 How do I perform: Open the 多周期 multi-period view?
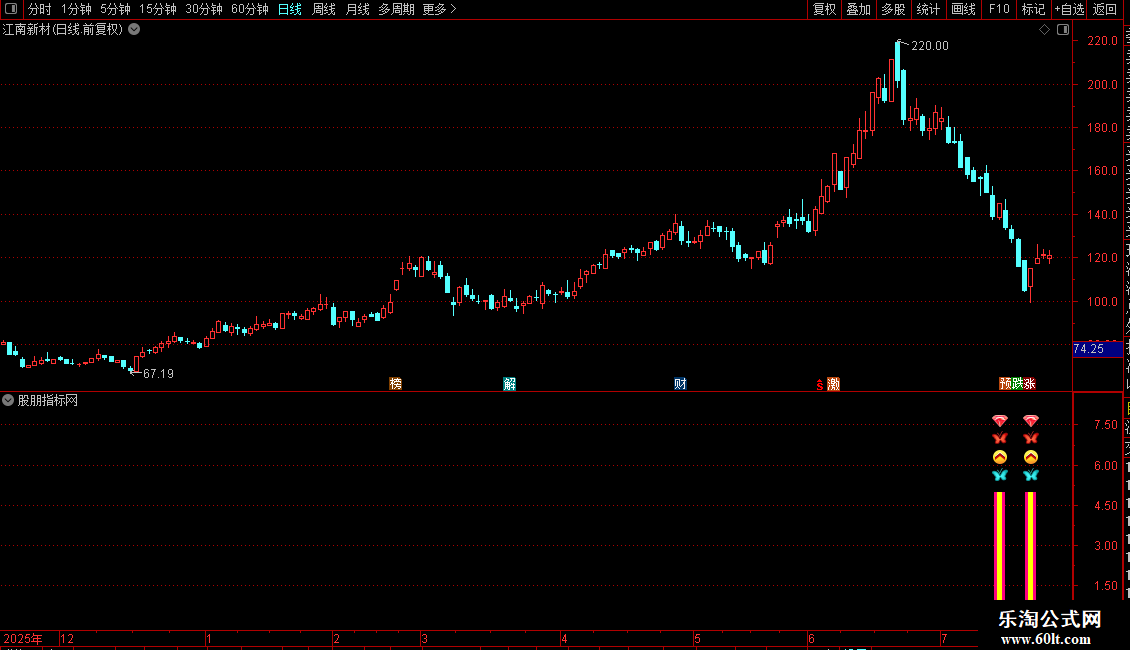(396, 9)
